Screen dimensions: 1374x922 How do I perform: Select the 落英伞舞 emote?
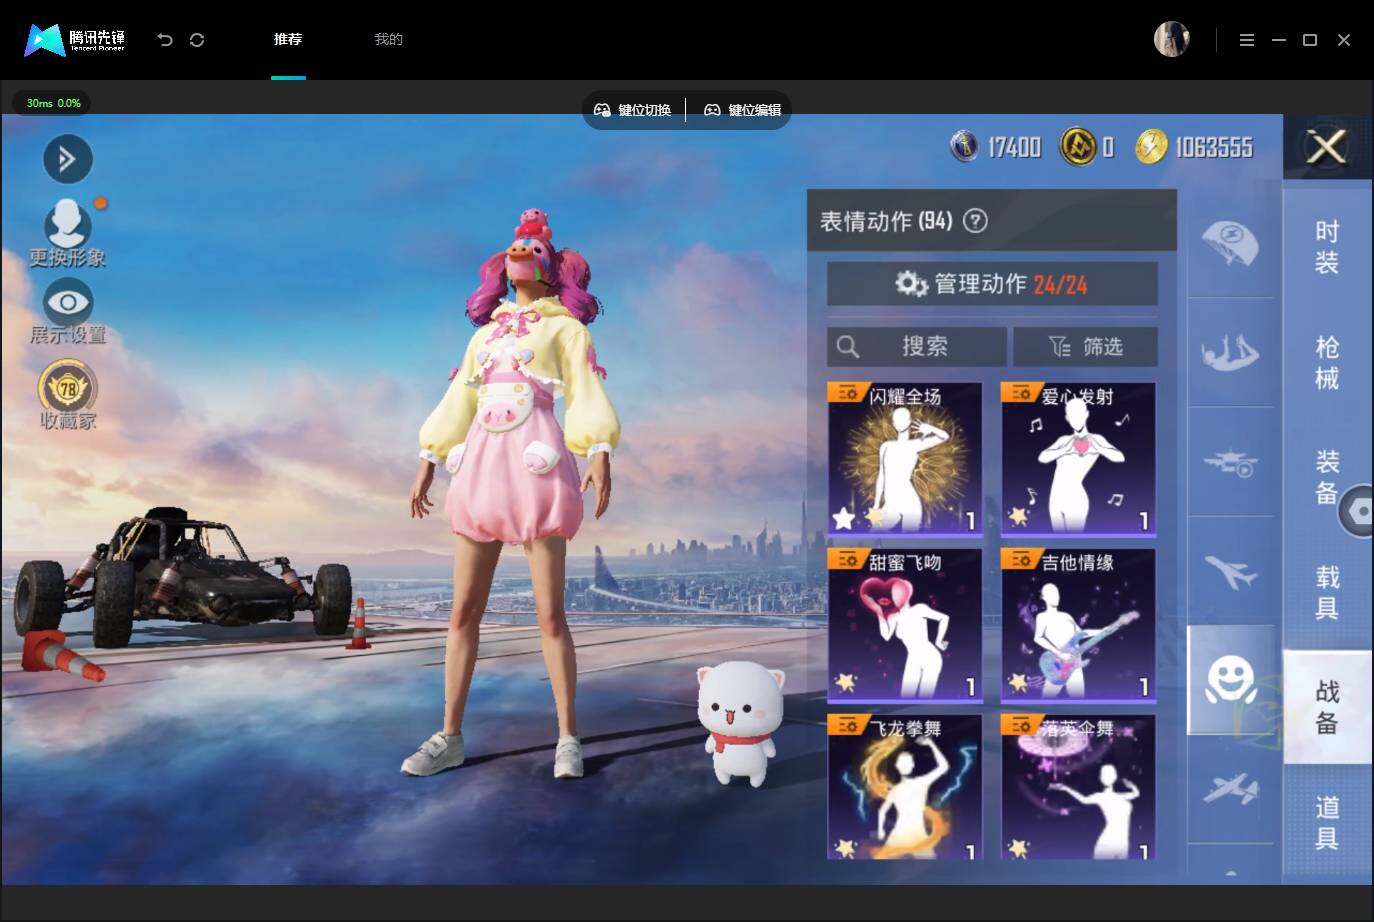[1078, 787]
